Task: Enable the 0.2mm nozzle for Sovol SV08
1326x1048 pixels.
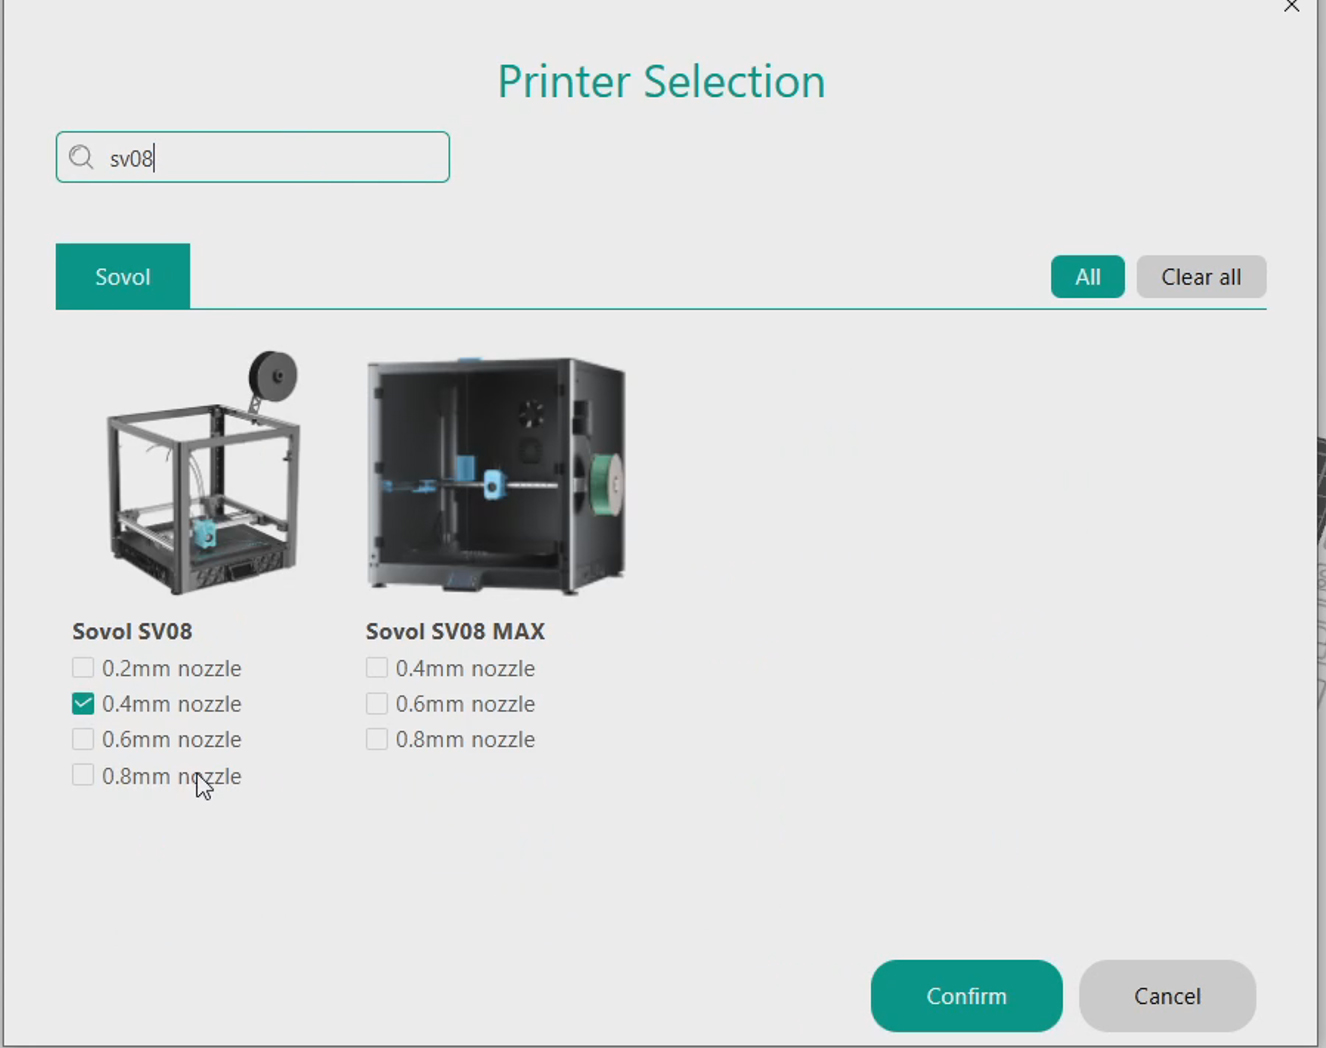Action: [x=83, y=668]
